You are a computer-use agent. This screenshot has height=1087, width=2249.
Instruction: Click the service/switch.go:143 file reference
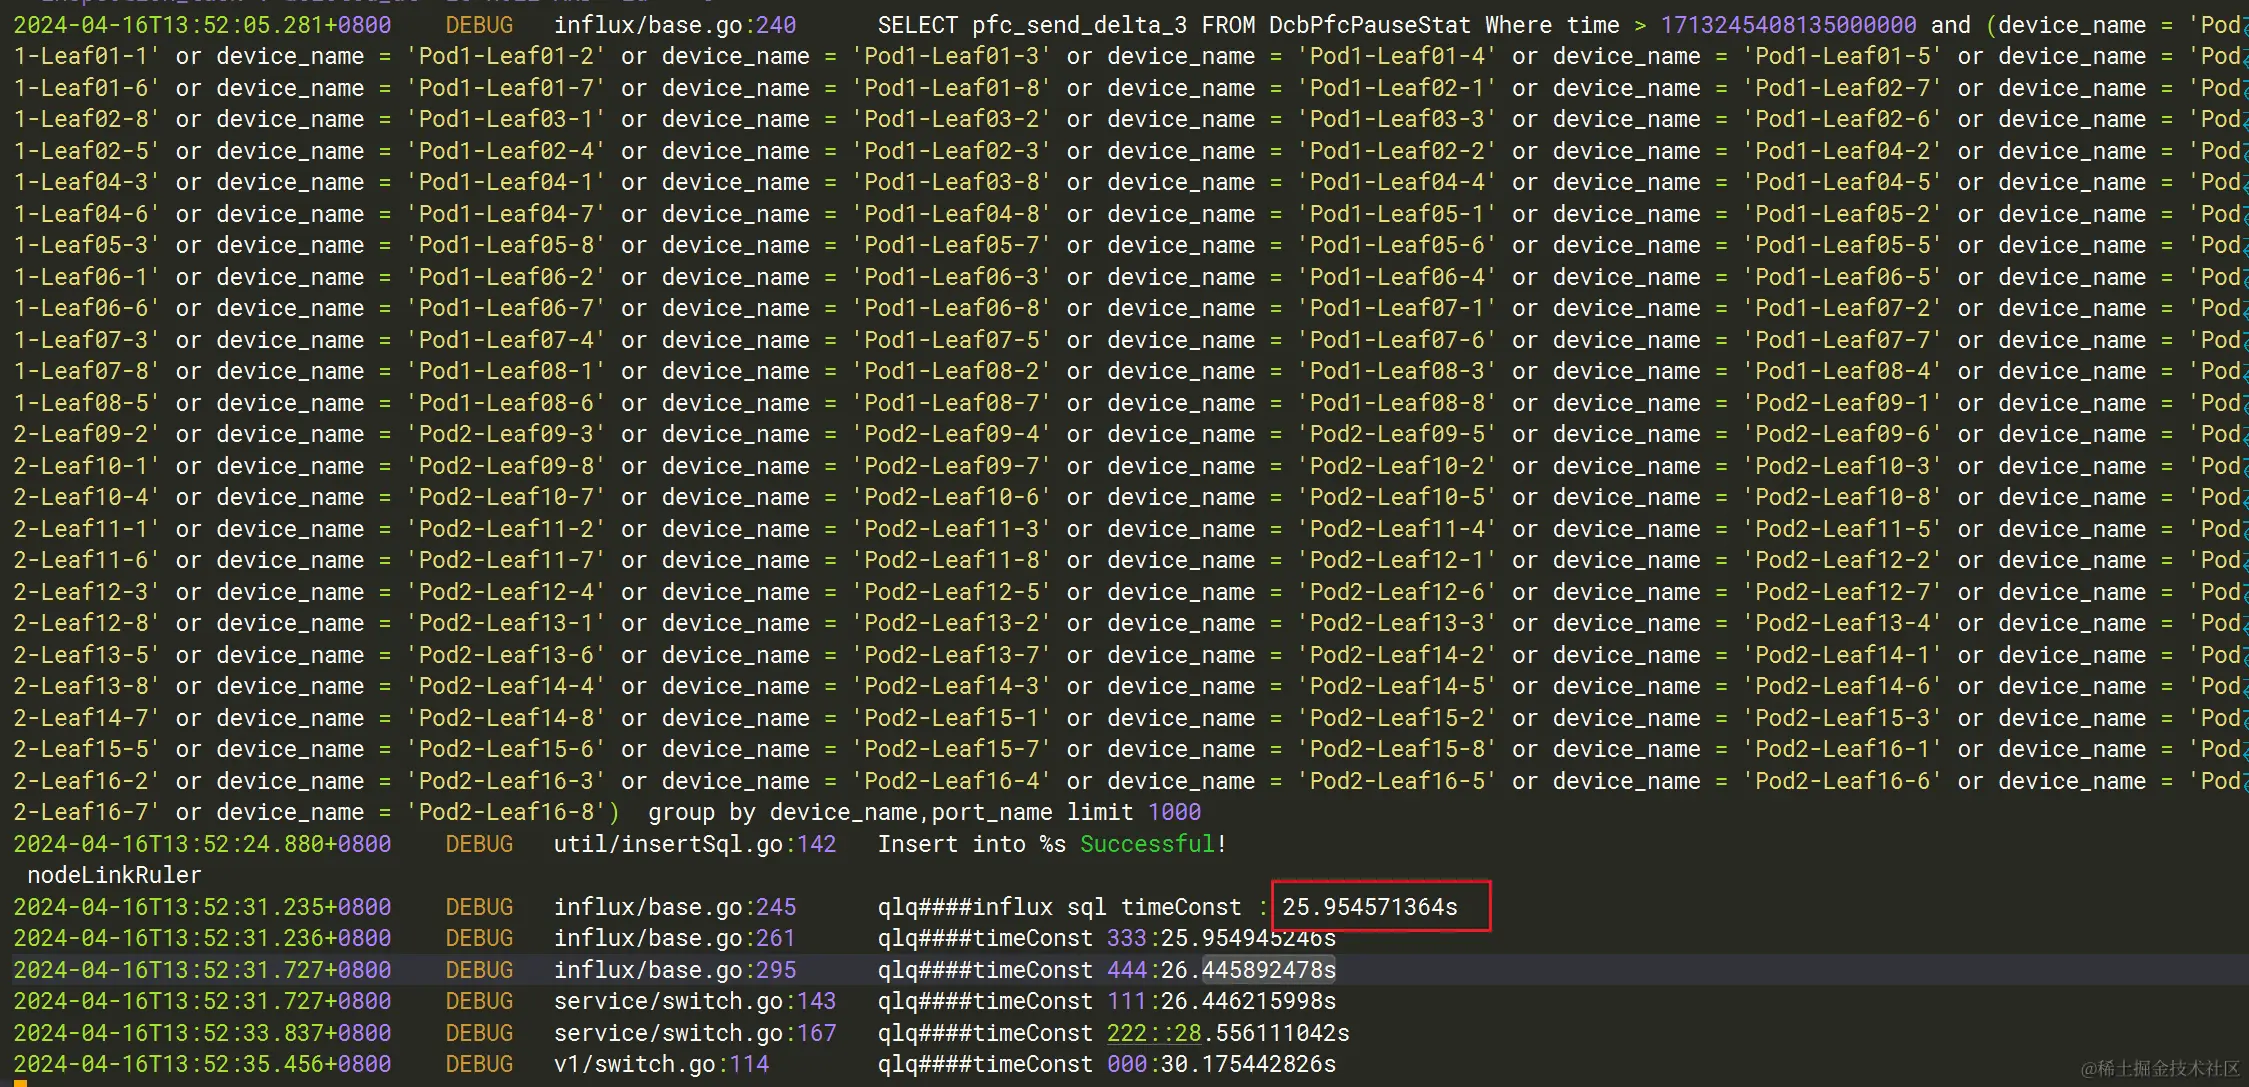(x=694, y=1001)
